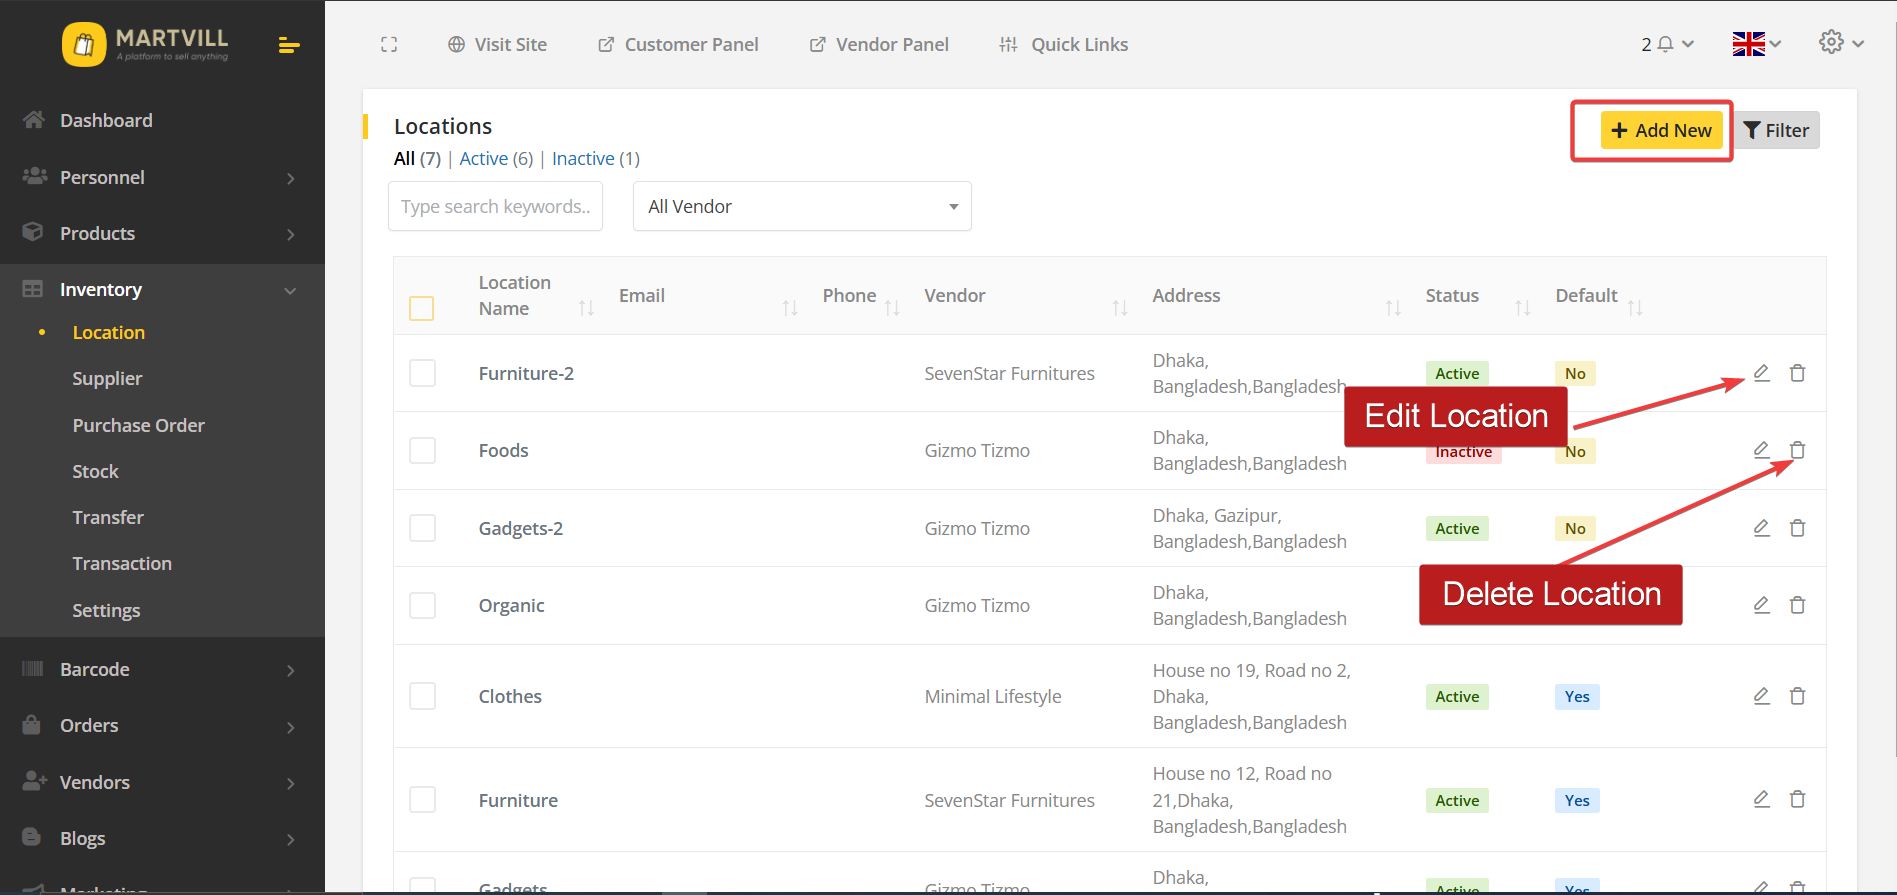The width and height of the screenshot is (1897, 895).
Task: Check the select-all checkbox in table header
Action: (x=422, y=308)
